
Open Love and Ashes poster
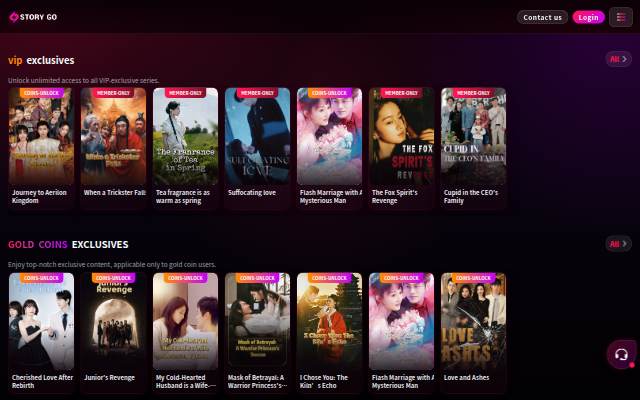[473, 321]
